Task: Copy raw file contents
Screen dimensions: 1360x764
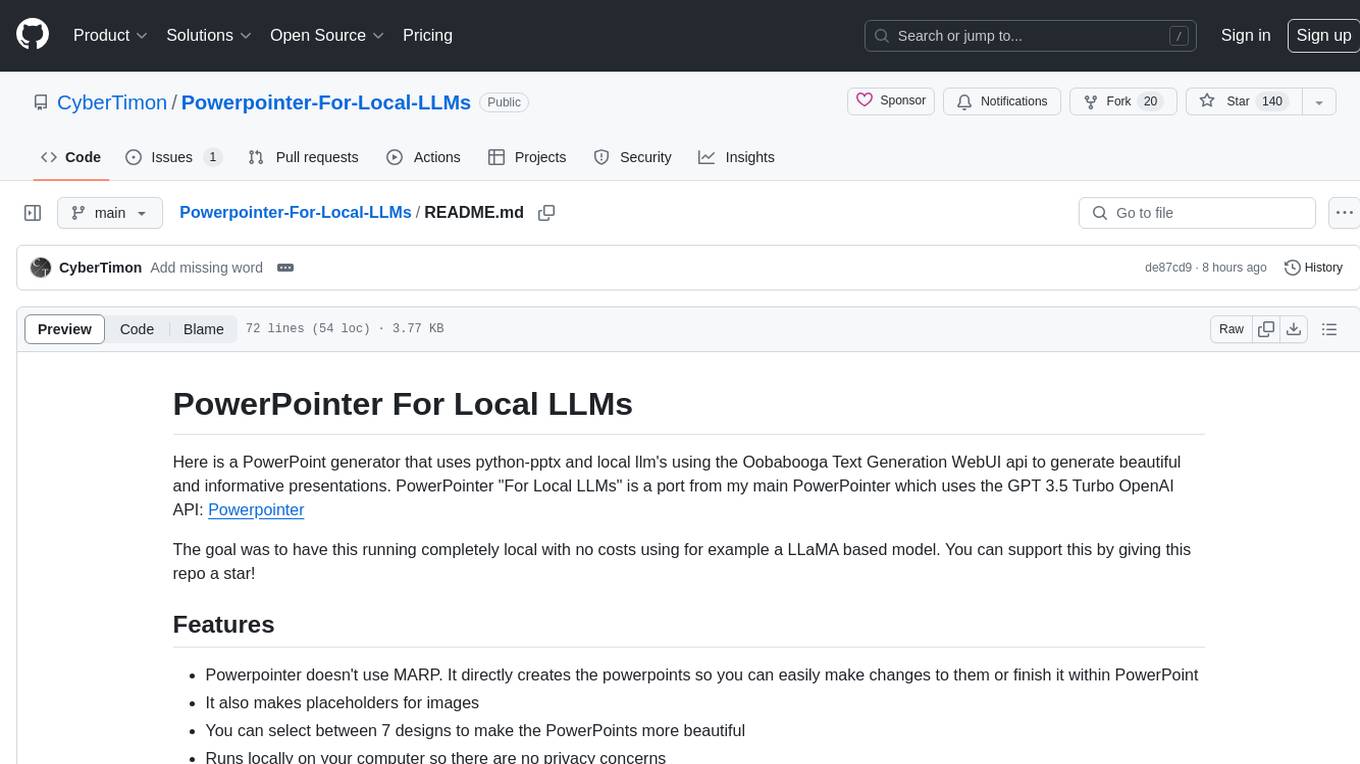Action: tap(1266, 329)
